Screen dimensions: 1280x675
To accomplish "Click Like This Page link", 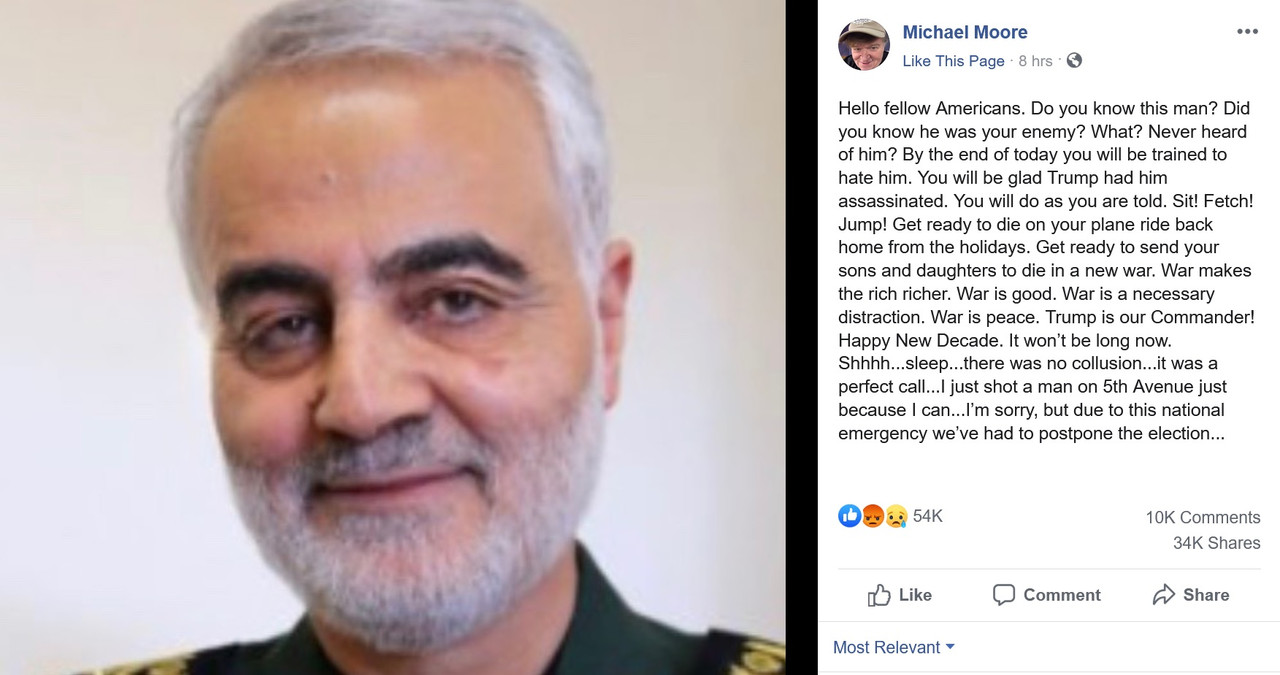I will tap(953, 61).
